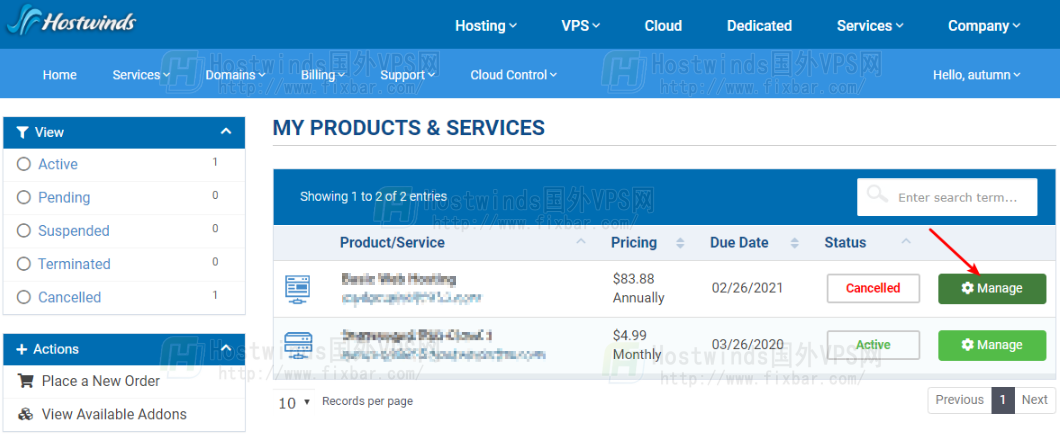Click the Active status badge

873,345
